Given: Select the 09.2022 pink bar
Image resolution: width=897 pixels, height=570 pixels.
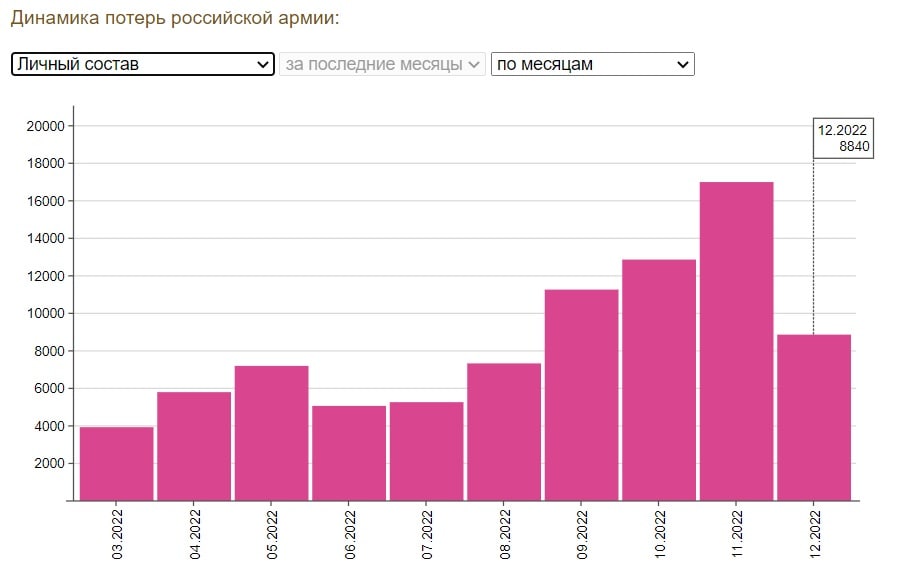Looking at the screenshot, I should (x=581, y=395).
